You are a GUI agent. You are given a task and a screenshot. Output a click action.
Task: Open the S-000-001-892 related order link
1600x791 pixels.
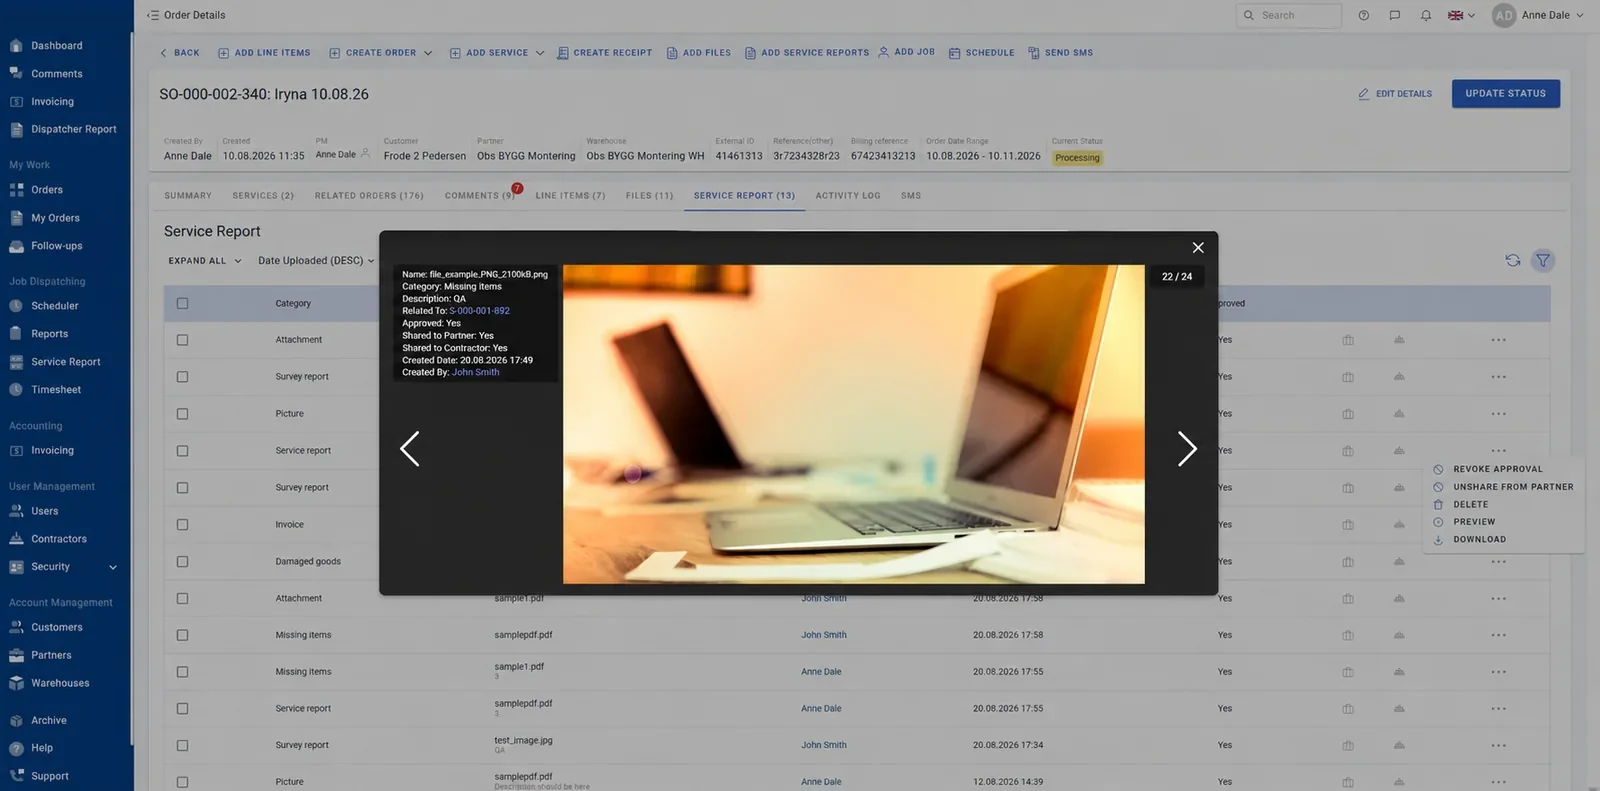click(x=479, y=311)
